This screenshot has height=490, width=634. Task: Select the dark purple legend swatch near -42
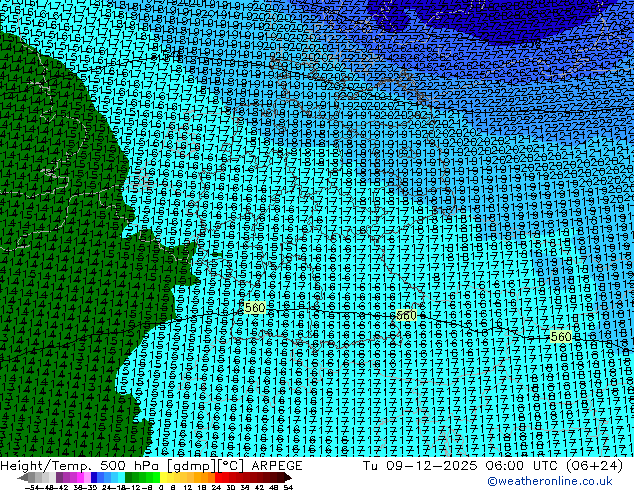tap(59, 477)
